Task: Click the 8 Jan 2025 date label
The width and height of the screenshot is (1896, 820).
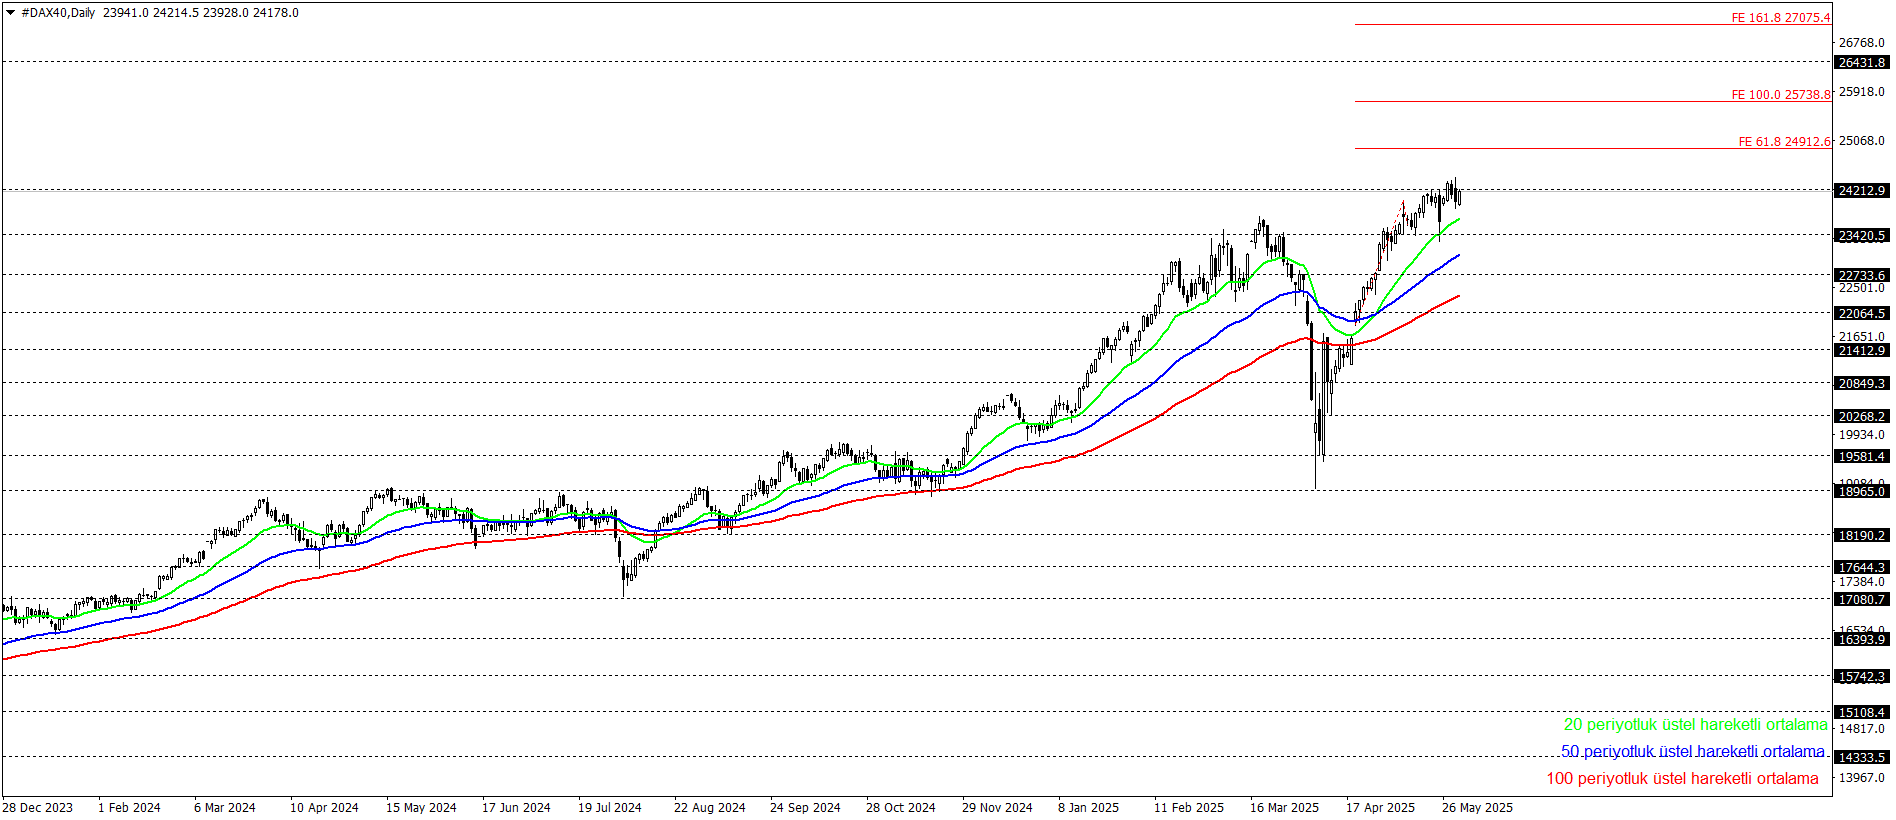Action: click(1089, 807)
